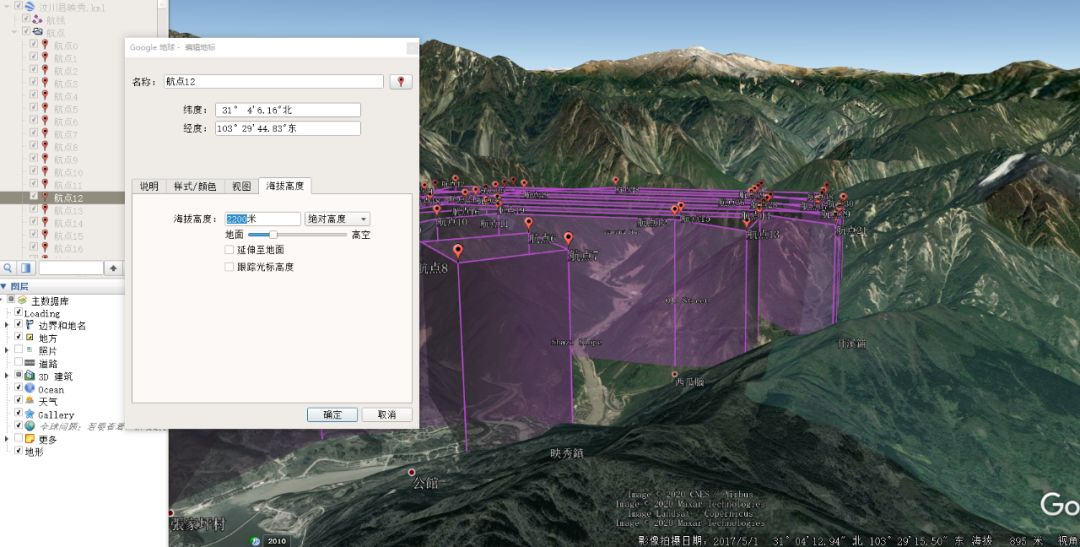Click the placemark icon button beside name field
This screenshot has height=547, width=1080.
coord(401,82)
